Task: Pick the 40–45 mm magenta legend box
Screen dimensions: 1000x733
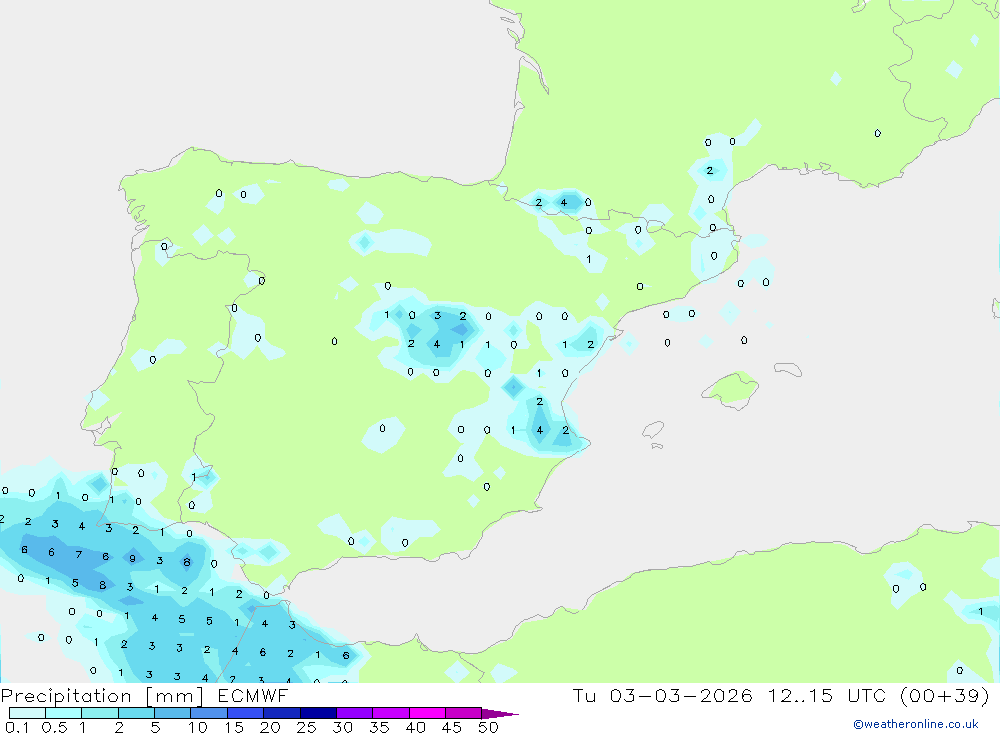Action: click(x=427, y=713)
